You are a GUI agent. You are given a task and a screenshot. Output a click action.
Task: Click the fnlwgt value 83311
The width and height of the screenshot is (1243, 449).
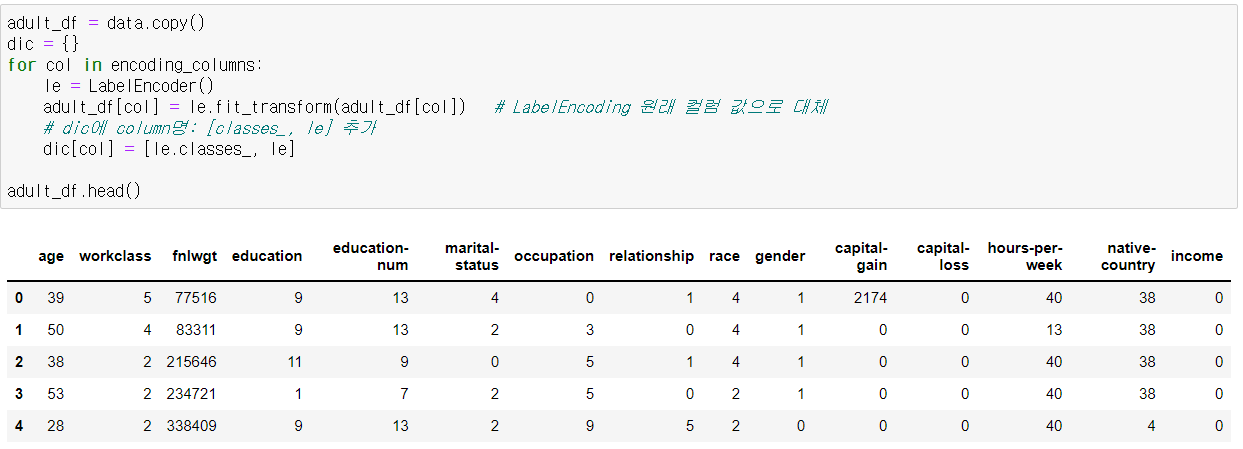(195, 330)
